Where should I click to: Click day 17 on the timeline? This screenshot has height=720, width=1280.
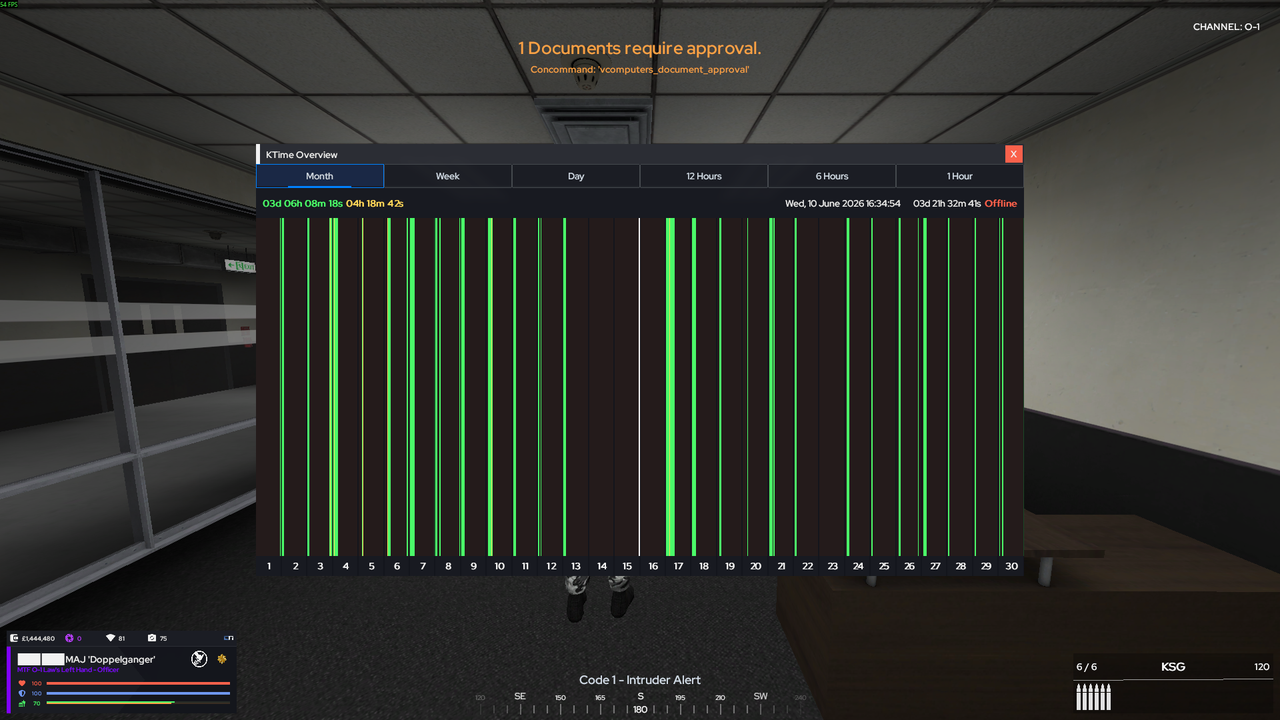coord(678,566)
